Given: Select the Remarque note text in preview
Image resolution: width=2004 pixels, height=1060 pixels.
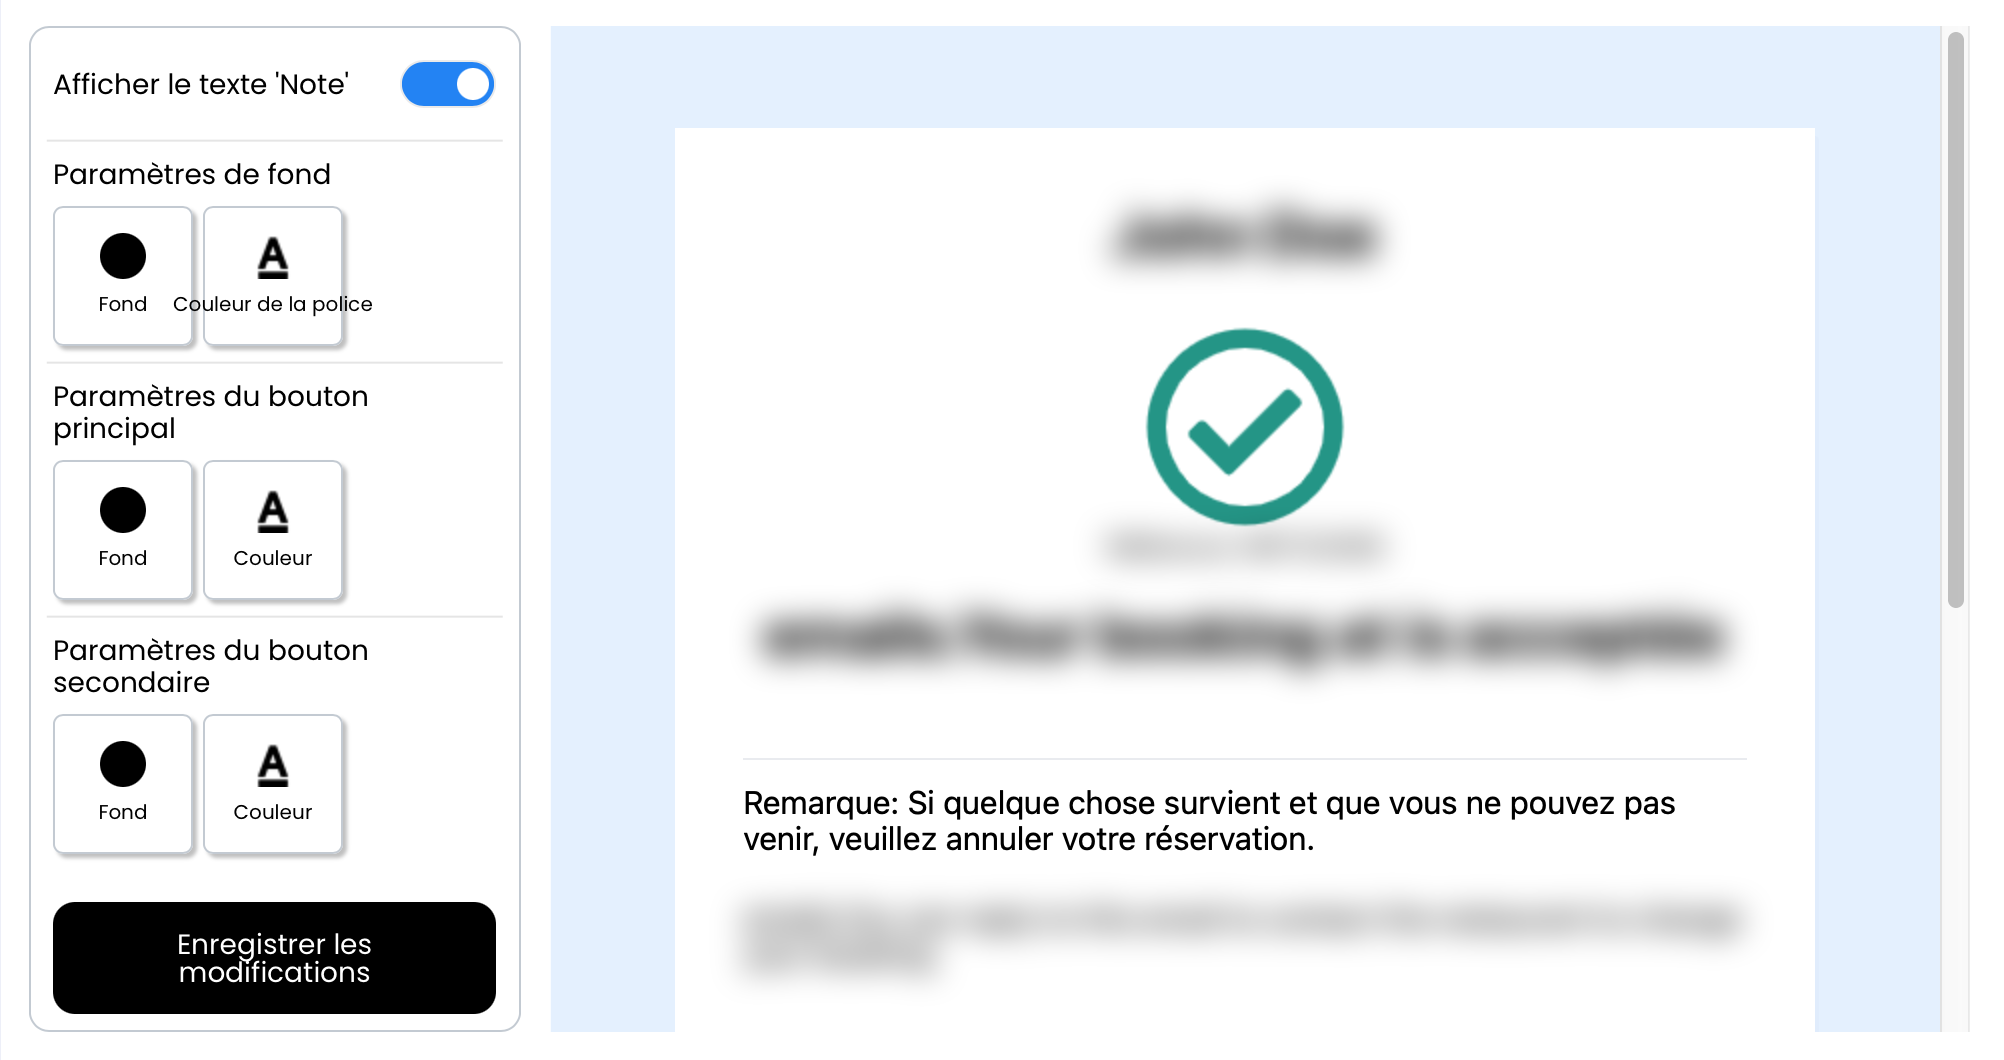Looking at the screenshot, I should (1209, 821).
